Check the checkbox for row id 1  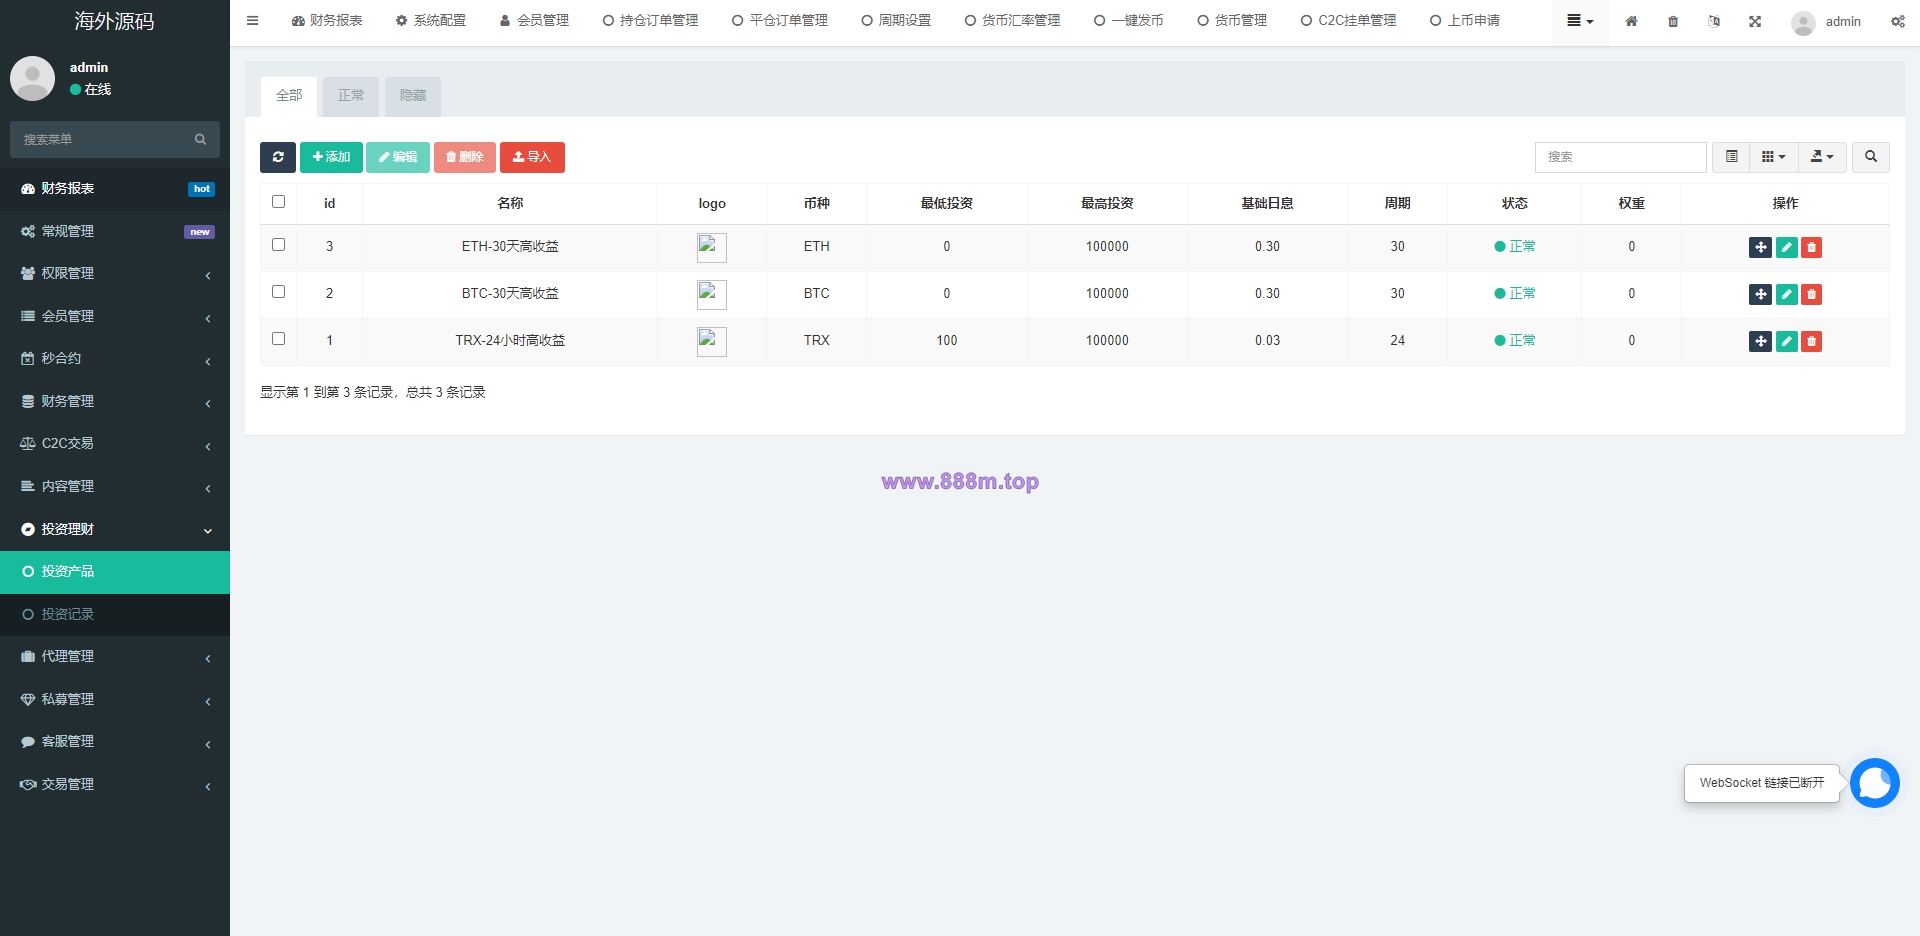pyautogui.click(x=279, y=339)
